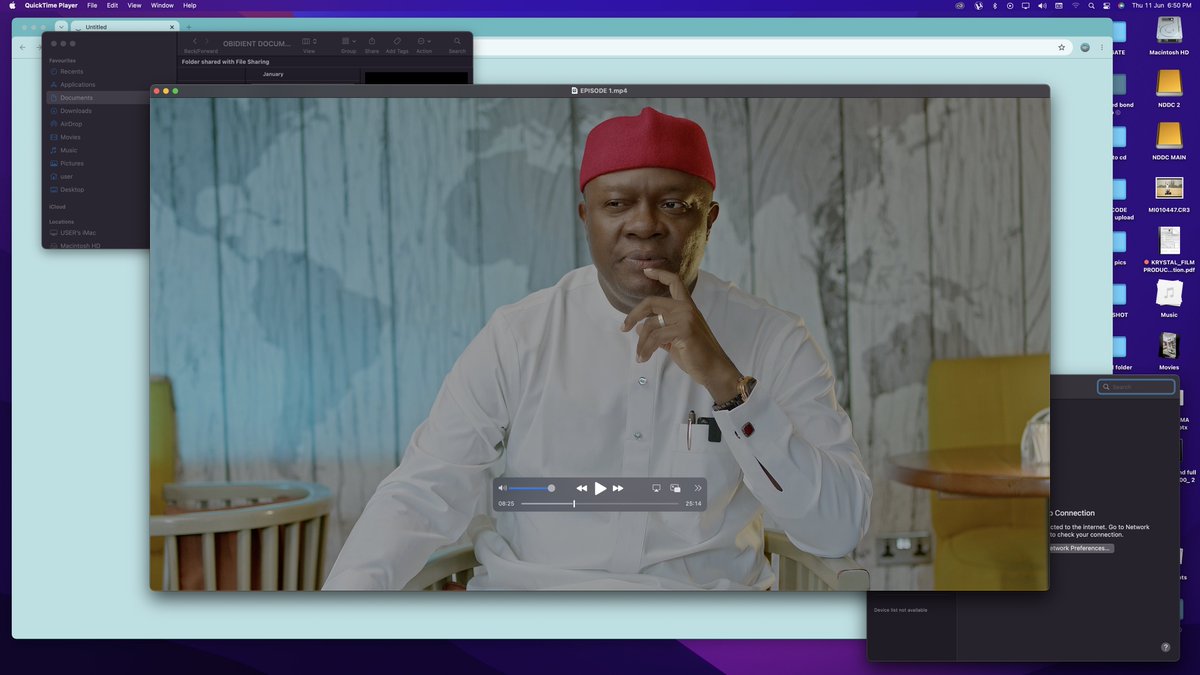Open the browser profile avatar
This screenshot has width=1200, height=675.
[1085, 47]
